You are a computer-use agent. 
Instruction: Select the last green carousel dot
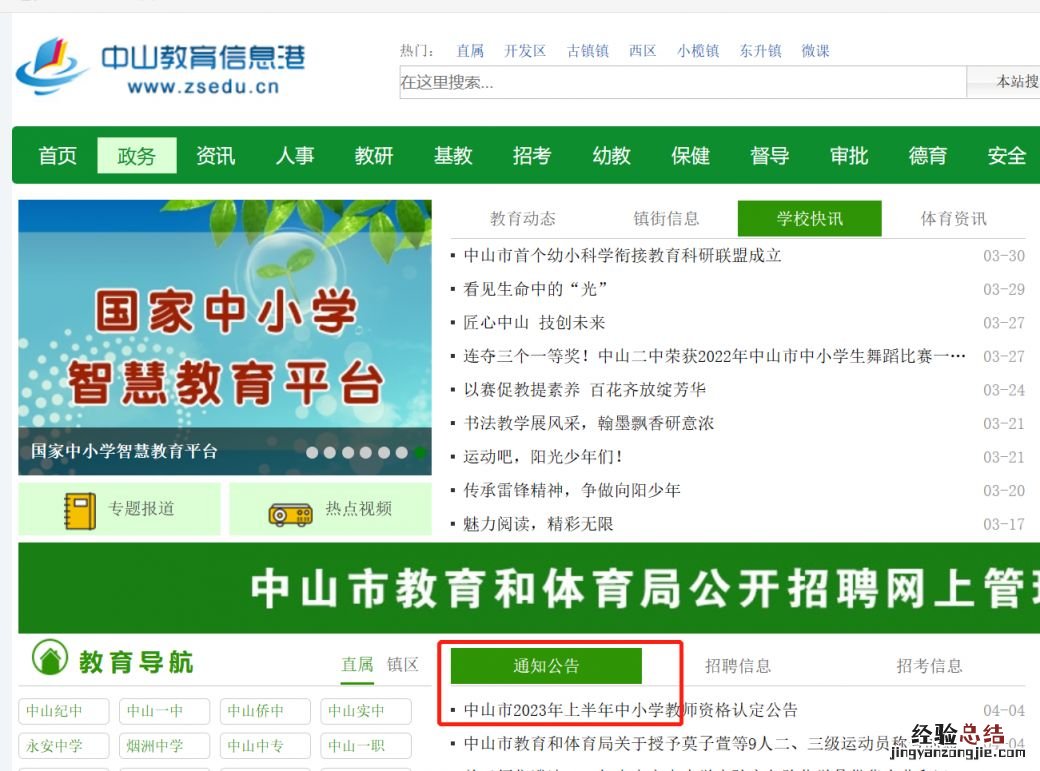point(419,453)
